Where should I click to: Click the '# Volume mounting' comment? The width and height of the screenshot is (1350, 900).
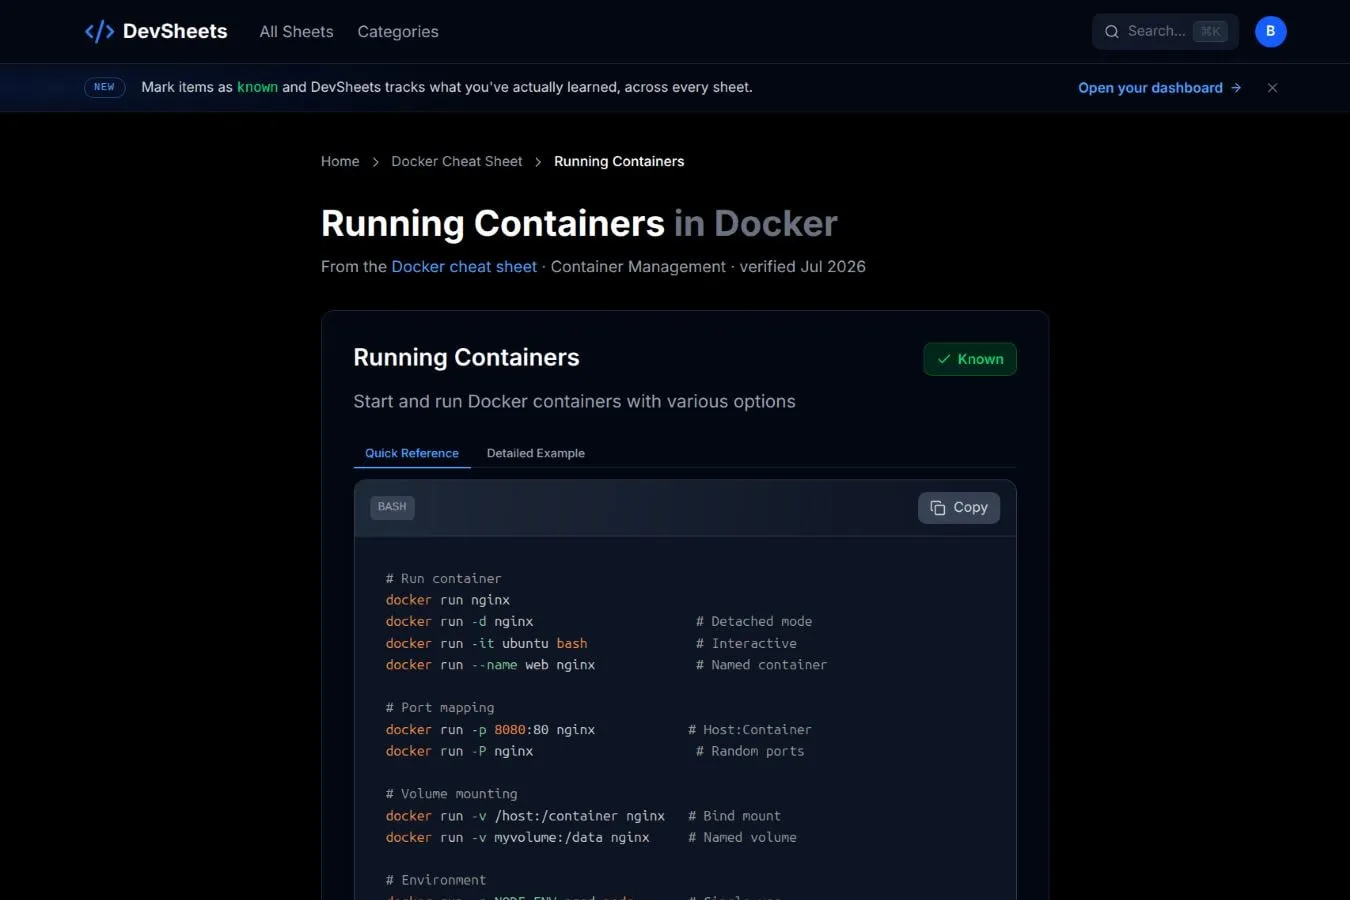[x=452, y=794]
